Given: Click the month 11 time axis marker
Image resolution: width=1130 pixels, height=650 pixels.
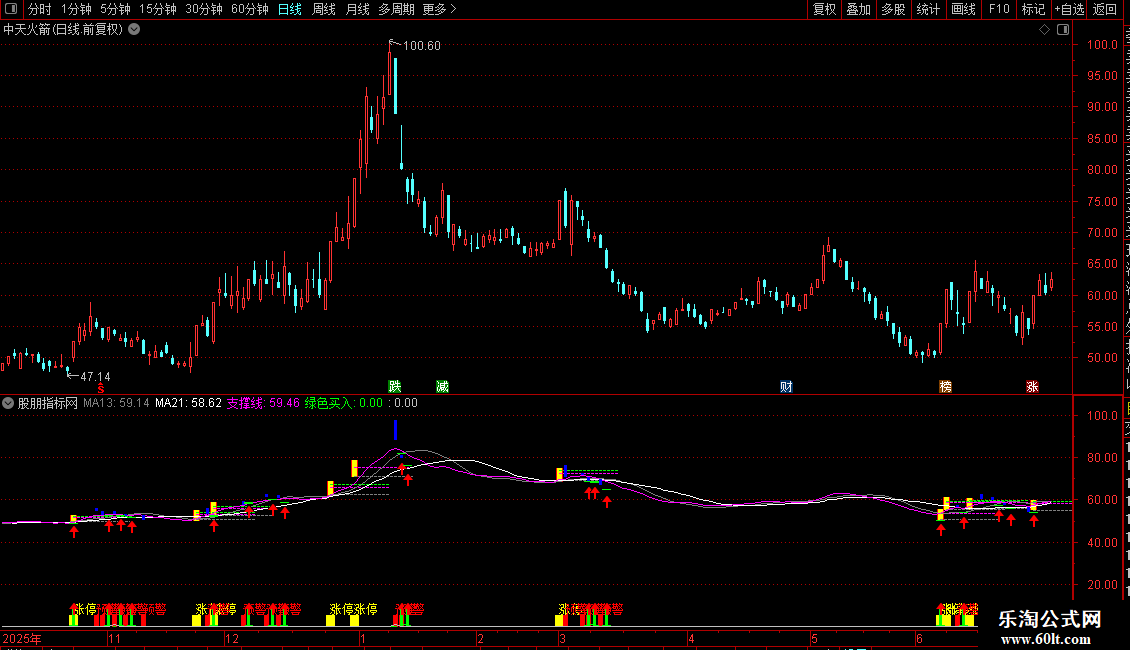Looking at the screenshot, I should [114, 638].
